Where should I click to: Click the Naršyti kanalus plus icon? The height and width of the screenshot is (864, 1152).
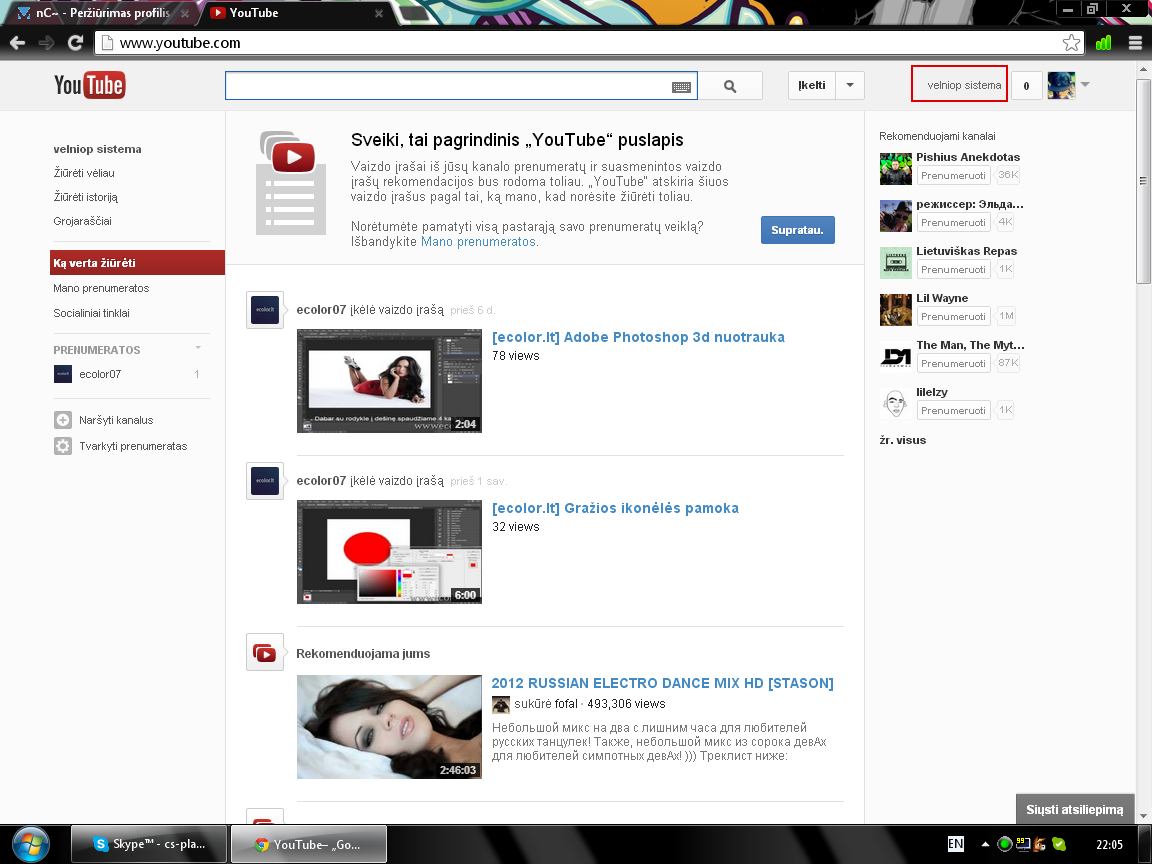coord(63,420)
